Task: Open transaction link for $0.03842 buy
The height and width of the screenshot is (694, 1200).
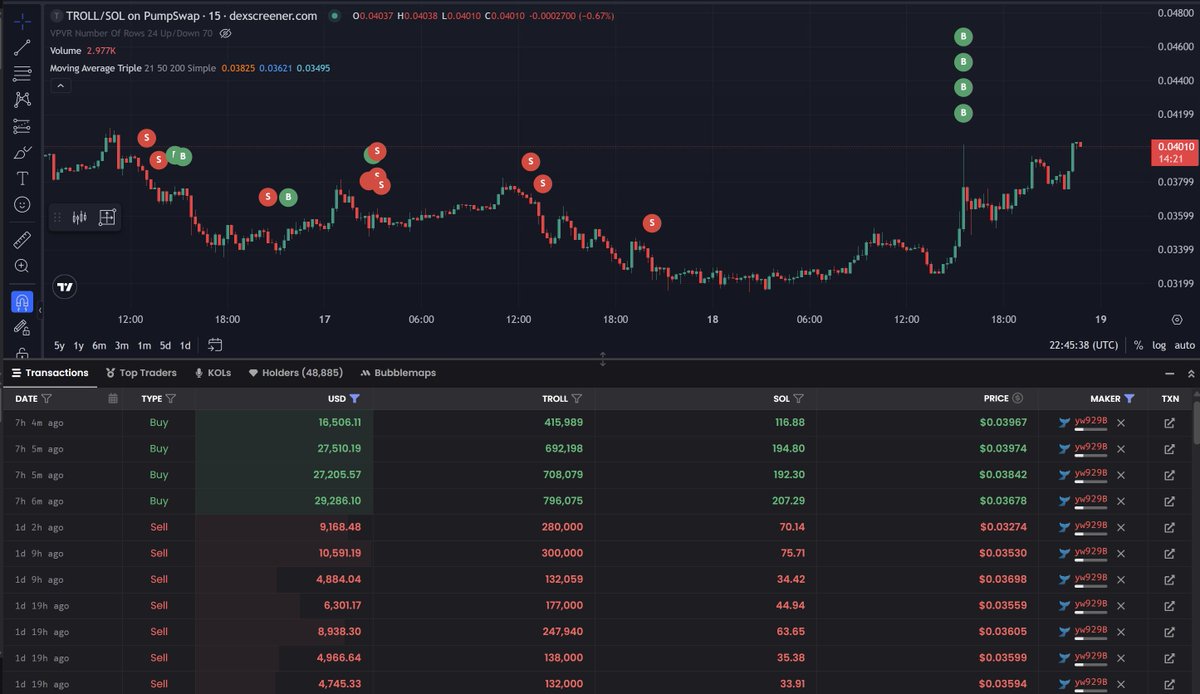Action: (x=1170, y=475)
